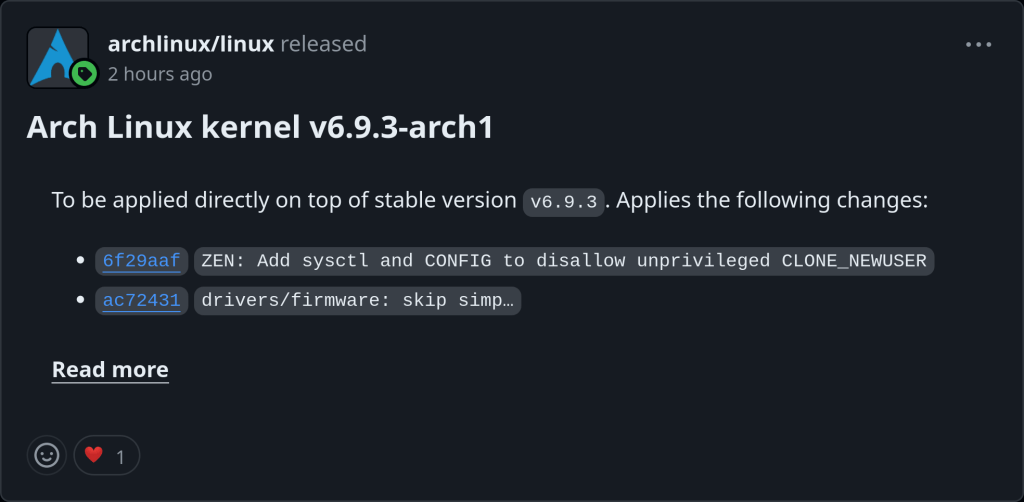Screen dimensions: 1024x502
Task: Click the v6.9.3 stable version code tag
Action: coord(564,202)
